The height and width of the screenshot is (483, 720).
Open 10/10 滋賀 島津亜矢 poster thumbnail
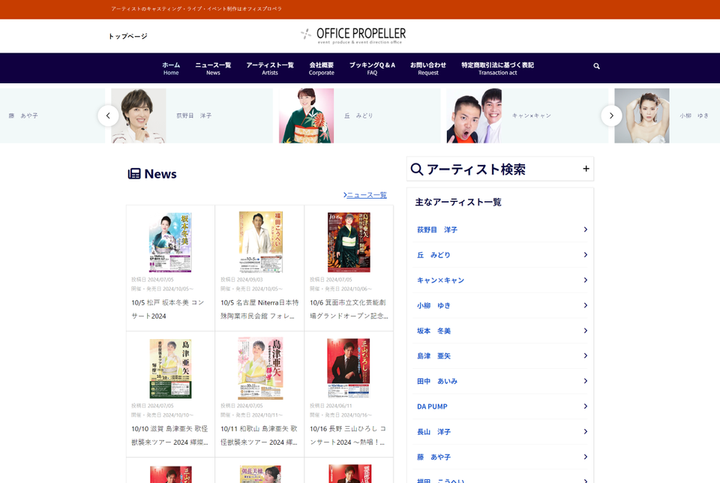tap(170, 369)
